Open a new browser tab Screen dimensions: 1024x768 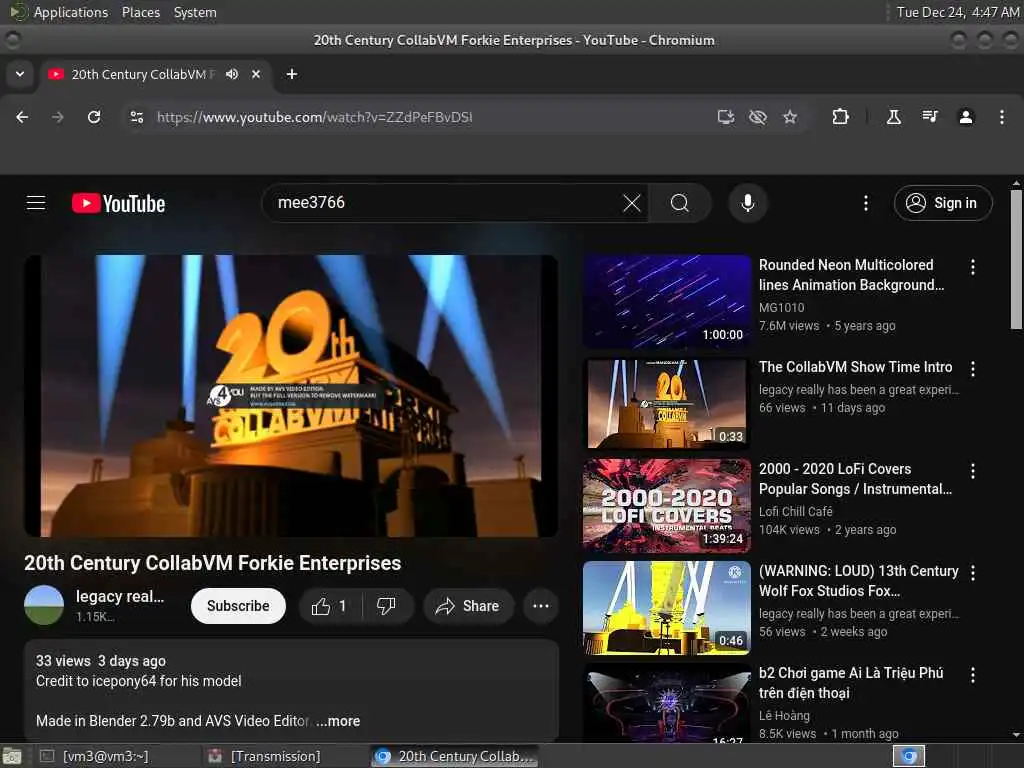click(x=292, y=74)
